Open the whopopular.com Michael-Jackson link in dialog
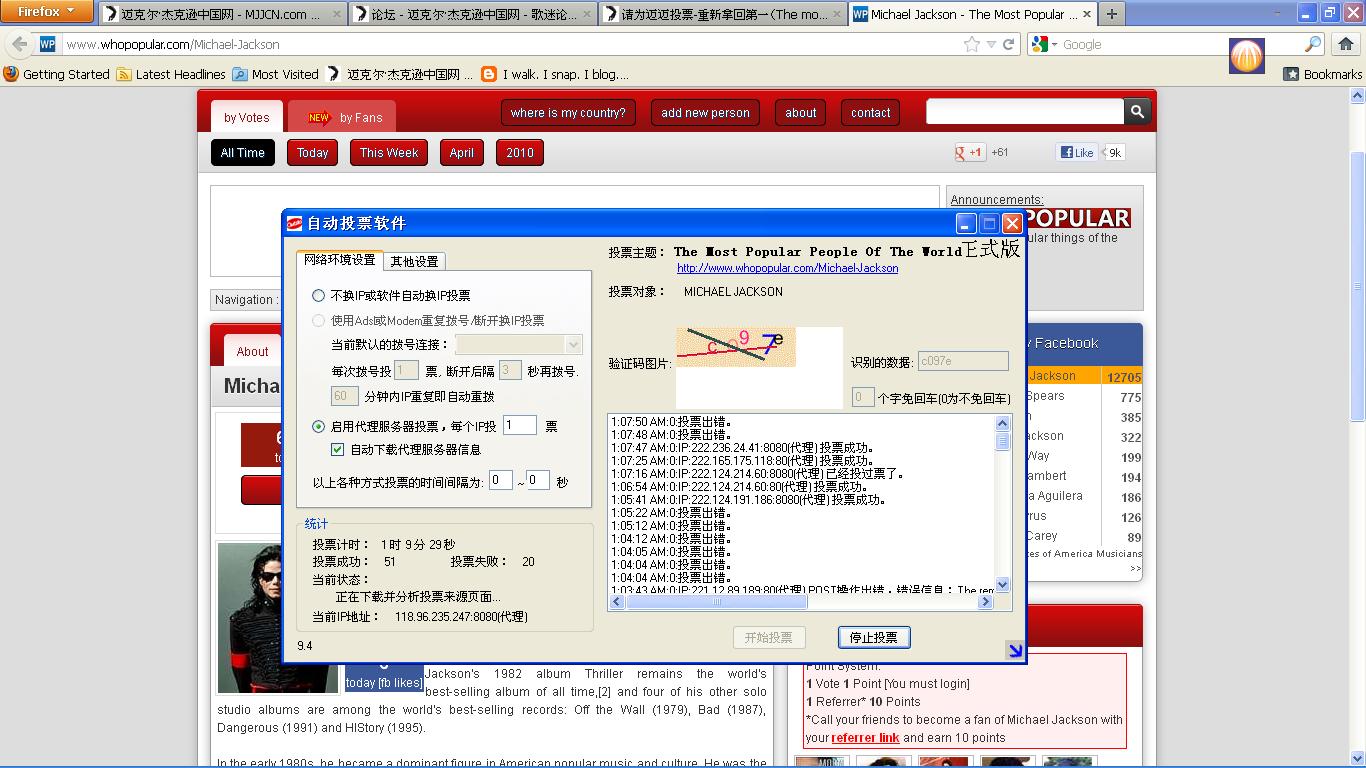 [787, 268]
